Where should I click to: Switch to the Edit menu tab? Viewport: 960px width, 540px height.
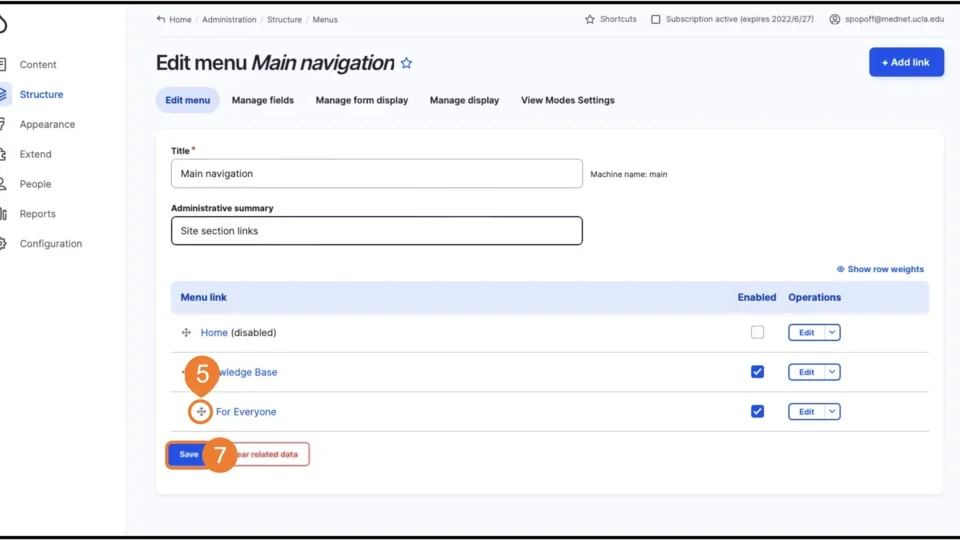tap(187, 100)
